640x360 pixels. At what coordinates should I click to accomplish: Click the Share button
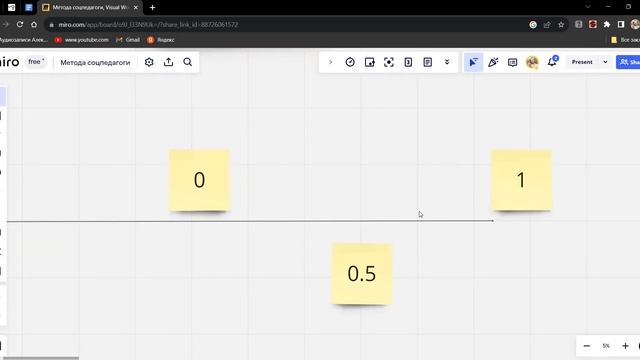coord(628,62)
